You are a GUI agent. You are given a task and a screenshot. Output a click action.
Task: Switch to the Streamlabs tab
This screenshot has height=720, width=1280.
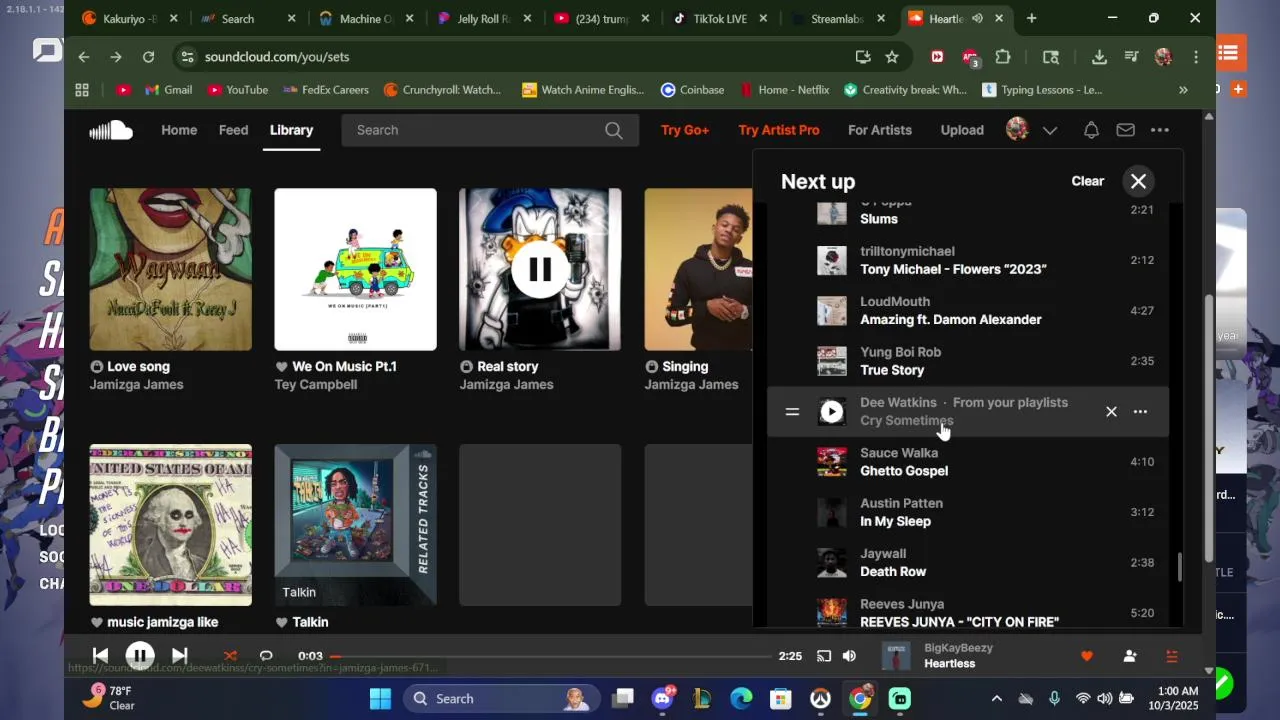[838, 18]
